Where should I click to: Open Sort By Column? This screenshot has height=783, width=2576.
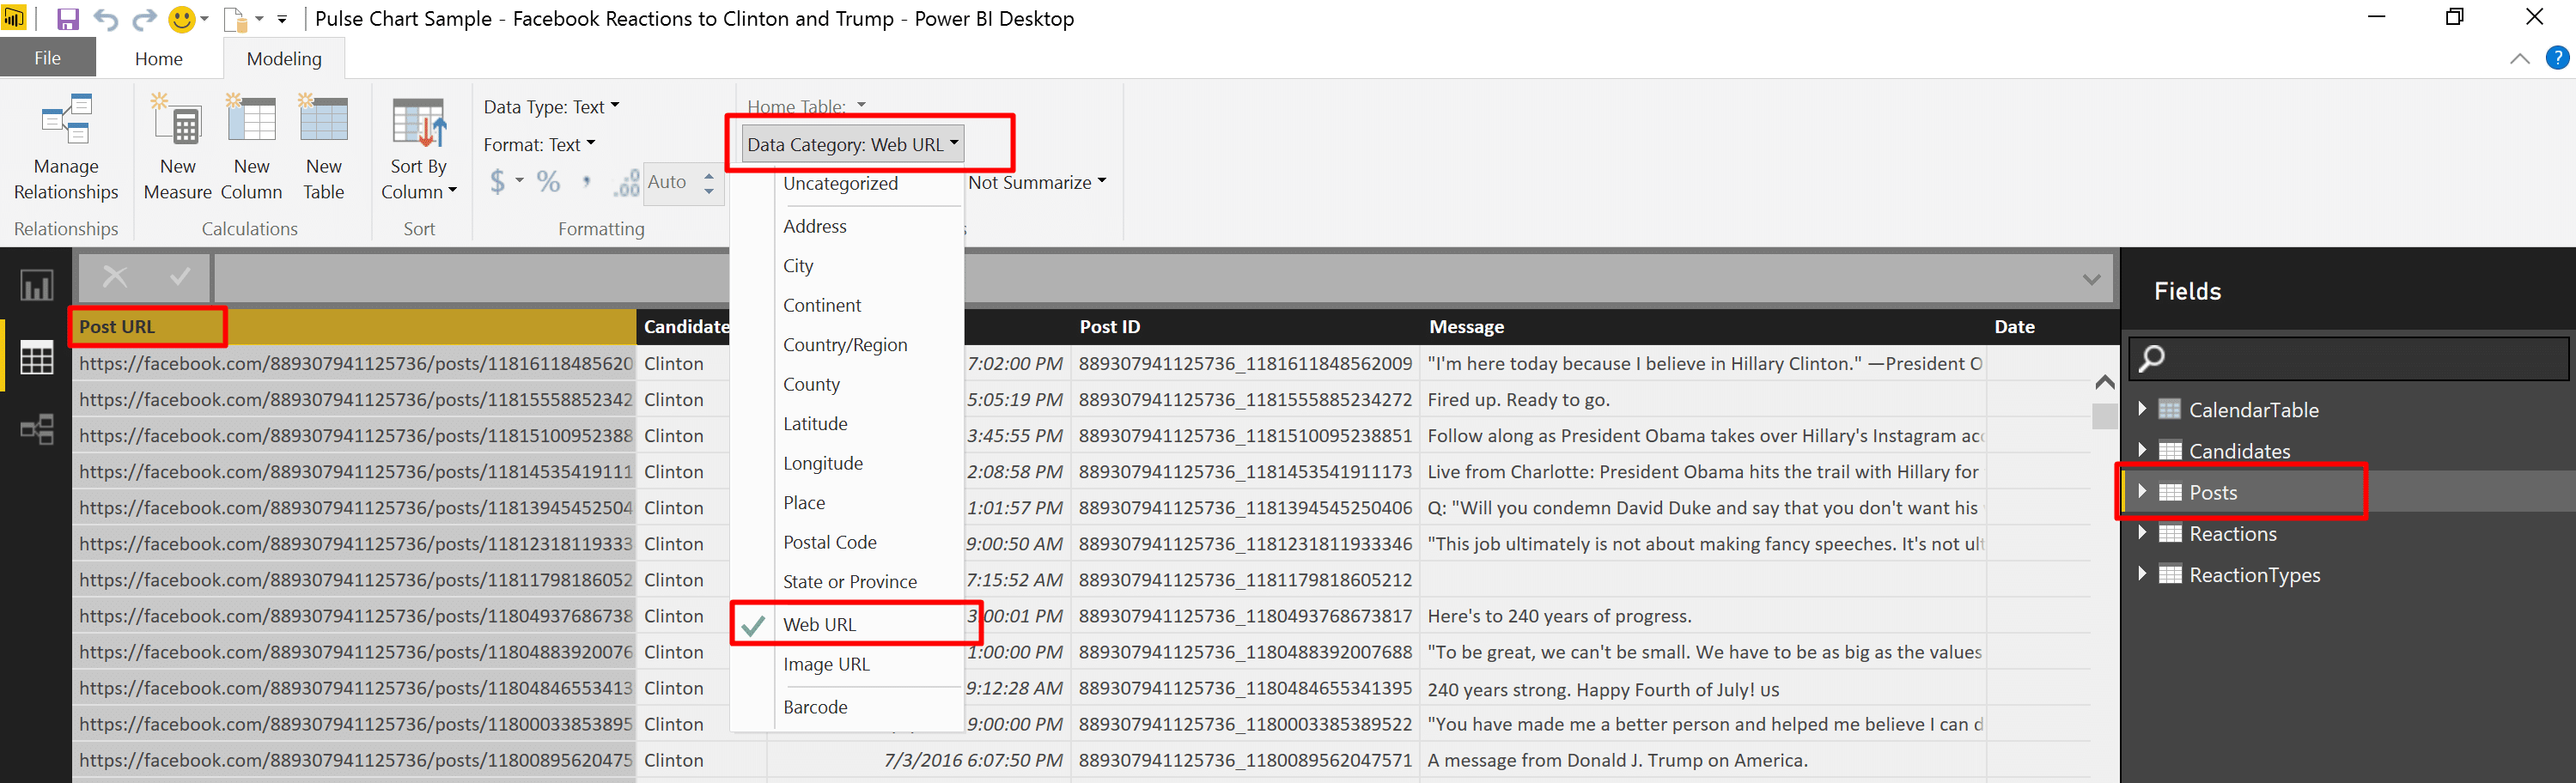pos(418,148)
